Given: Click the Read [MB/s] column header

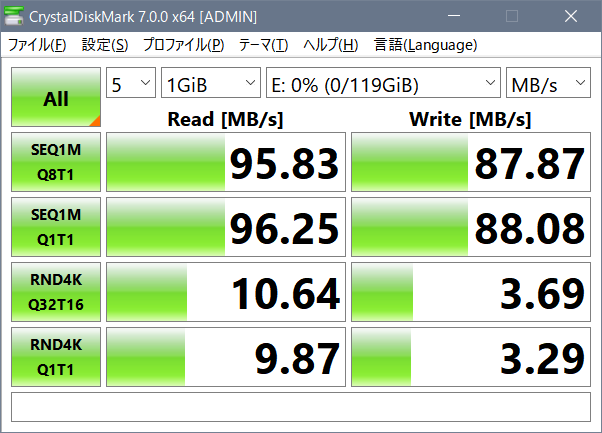Looking at the screenshot, I should (x=226, y=119).
